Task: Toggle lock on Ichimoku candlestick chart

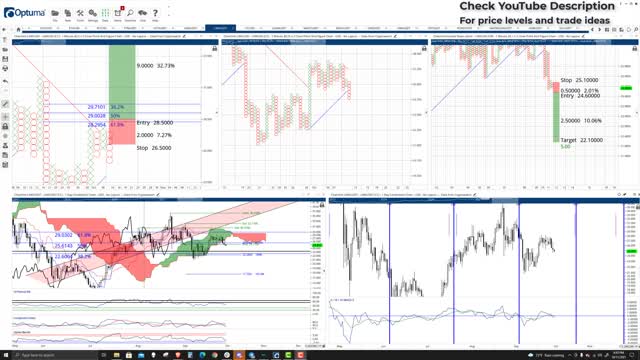Action: coord(322,204)
